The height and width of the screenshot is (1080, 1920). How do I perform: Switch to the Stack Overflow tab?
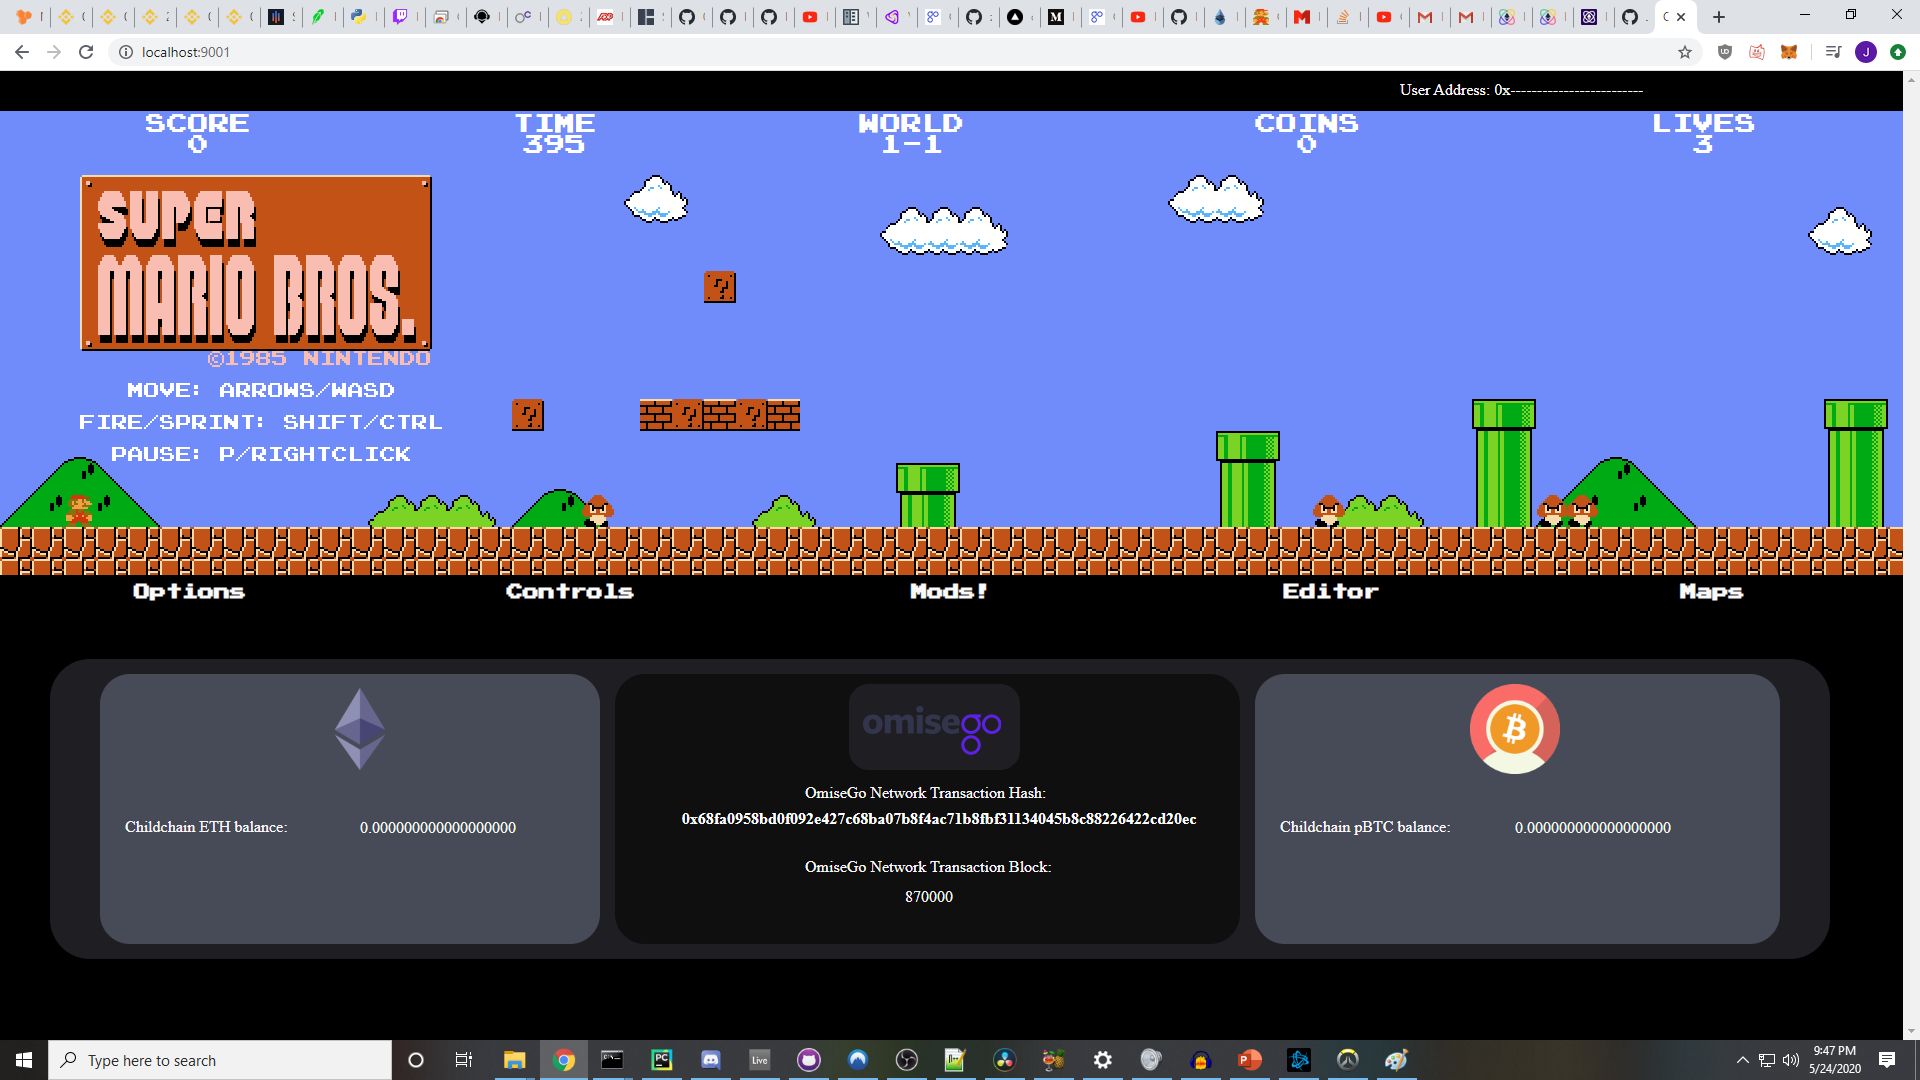coord(1344,17)
